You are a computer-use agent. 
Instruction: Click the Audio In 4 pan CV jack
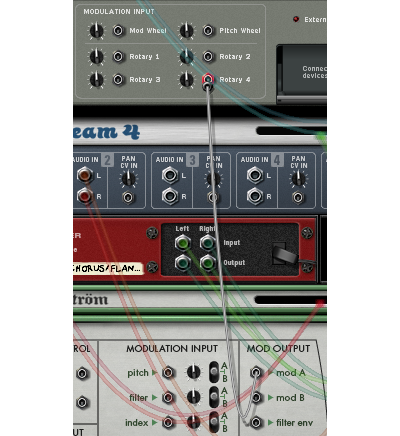point(298,198)
